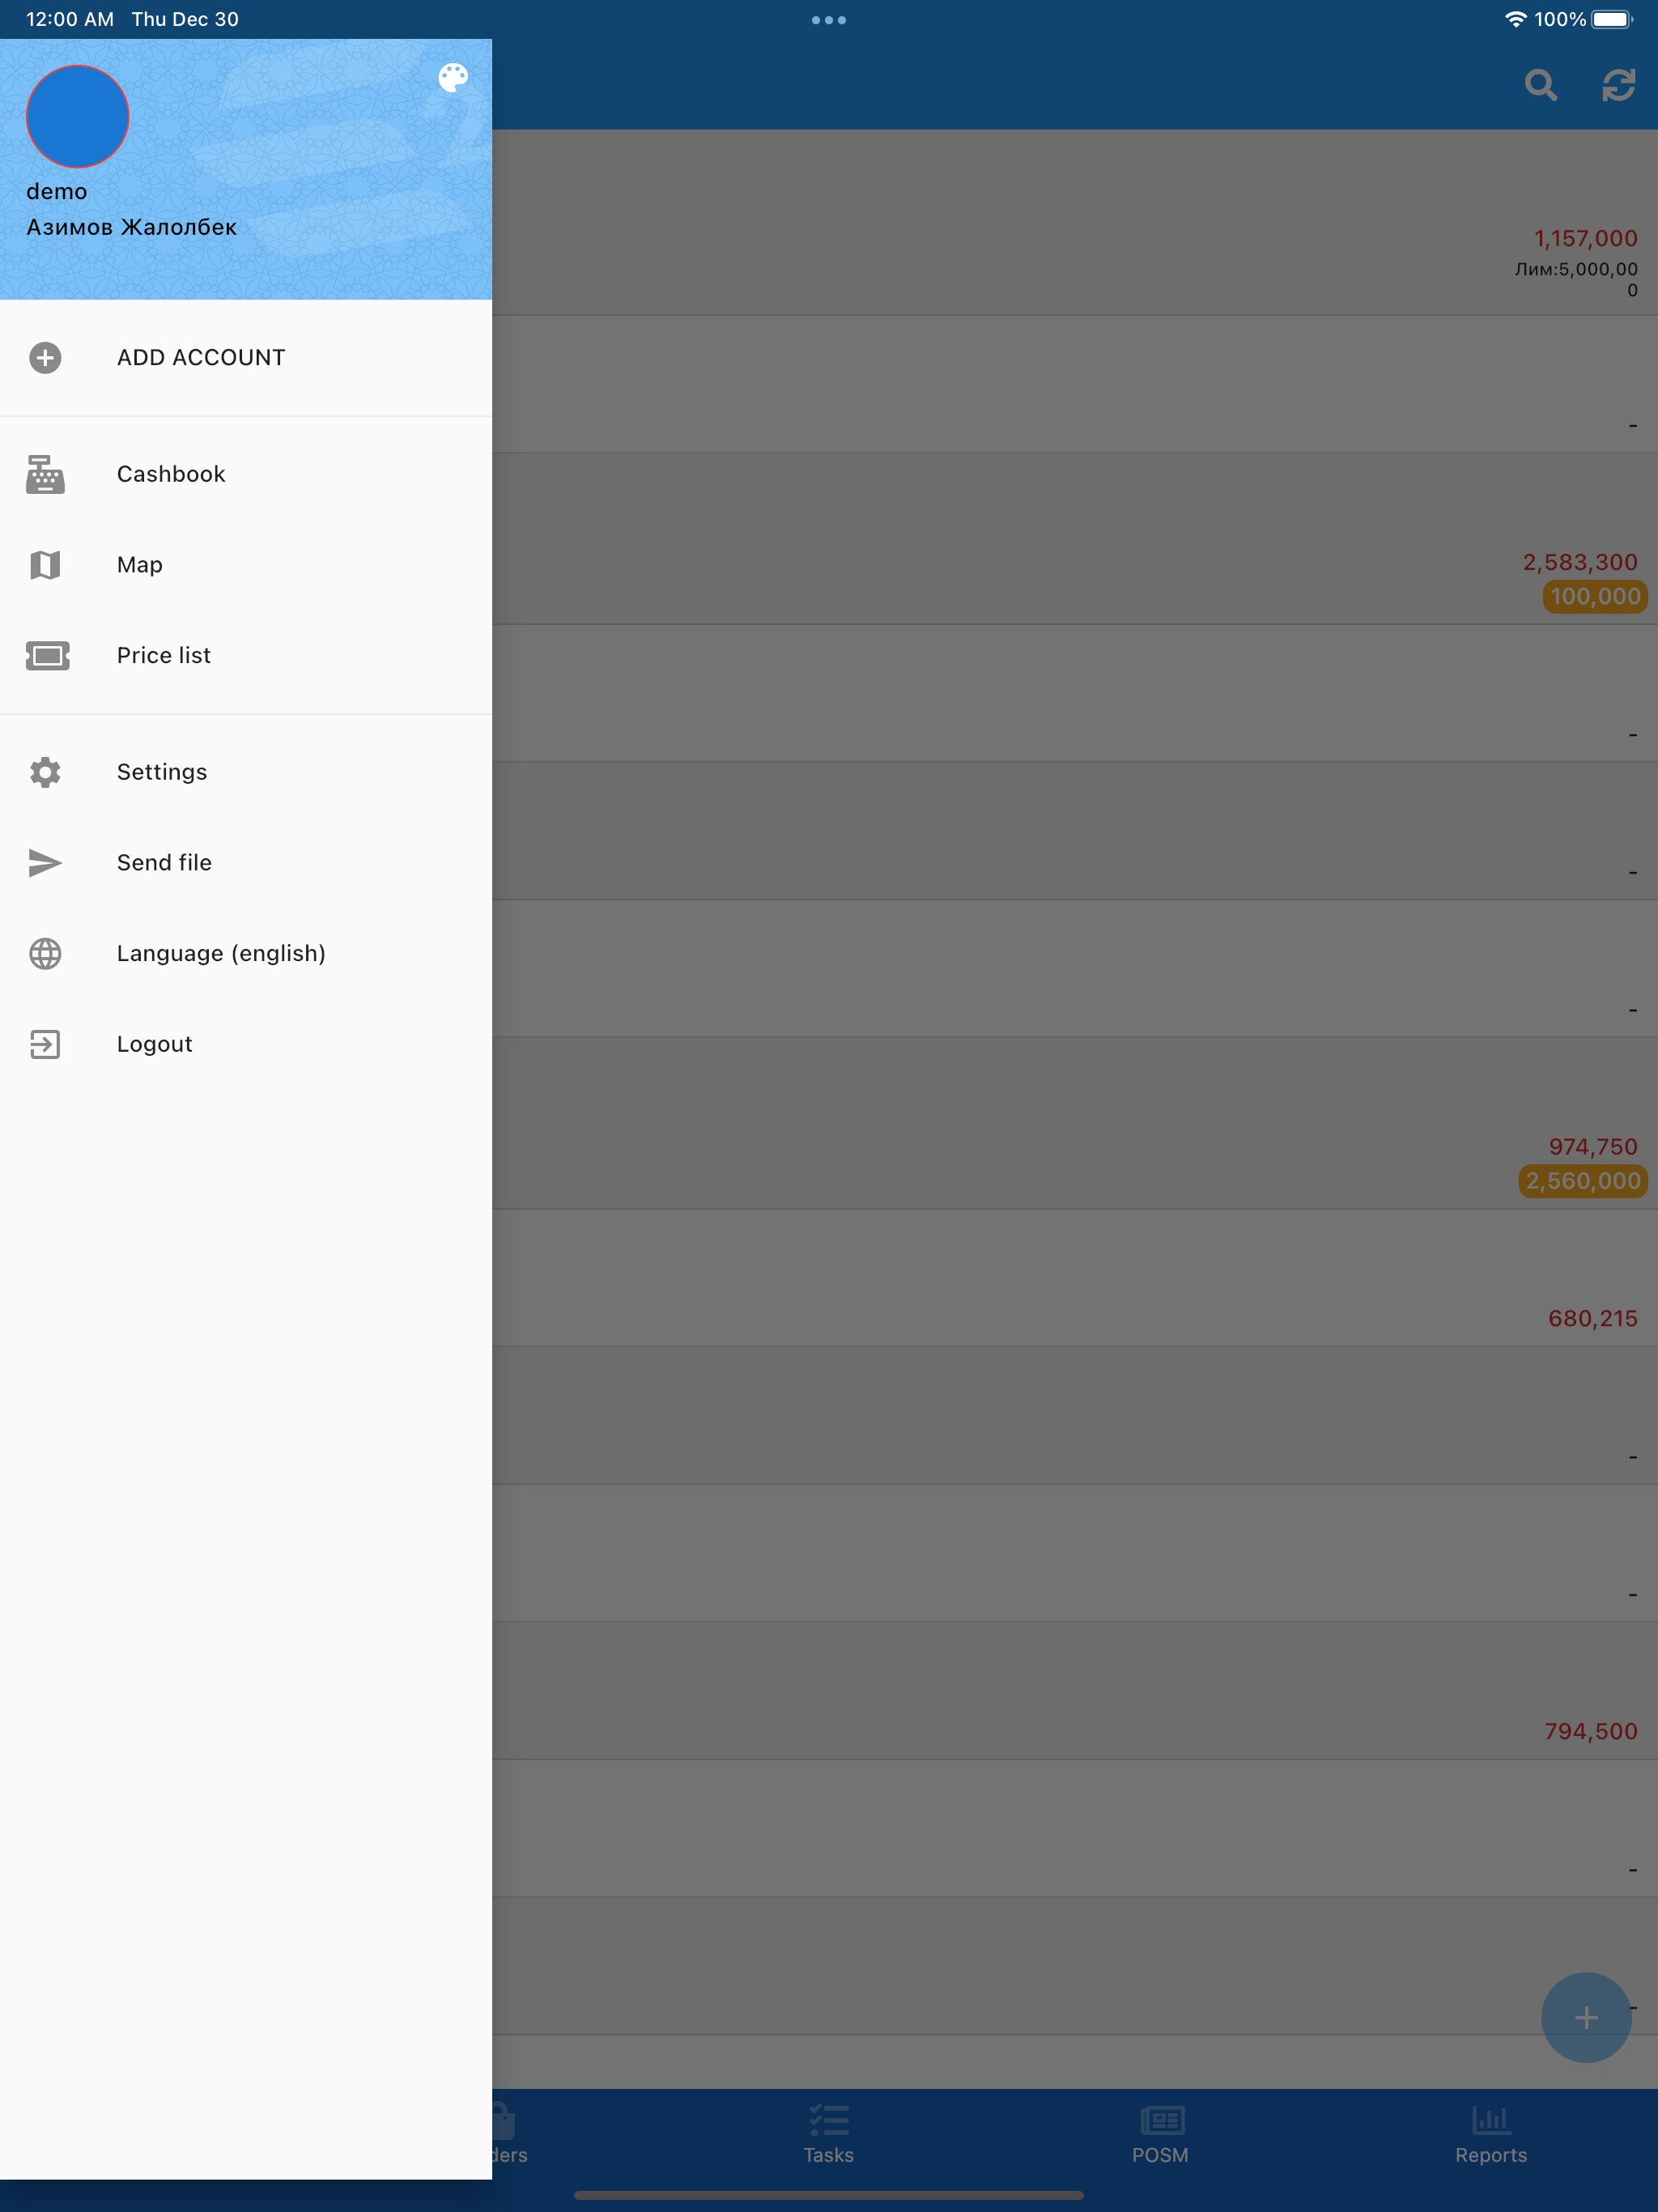
Task: Open Cashbook menu entry
Action: (x=246, y=474)
